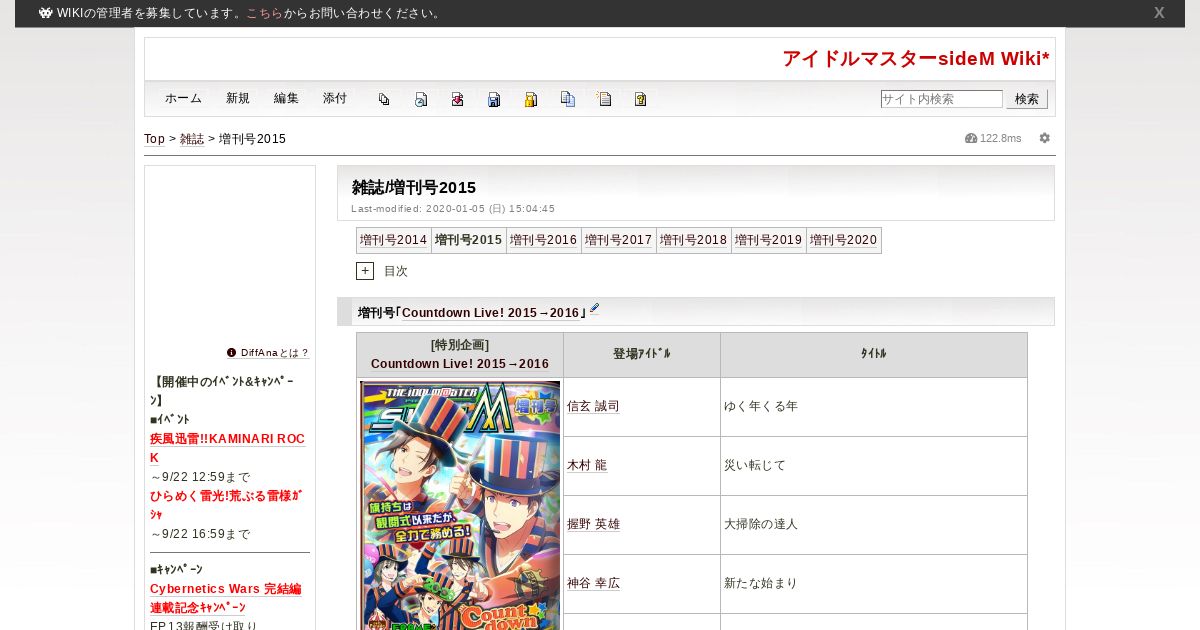Switch to the 増刊号2020 tab
The image size is (1200, 630).
pos(844,240)
